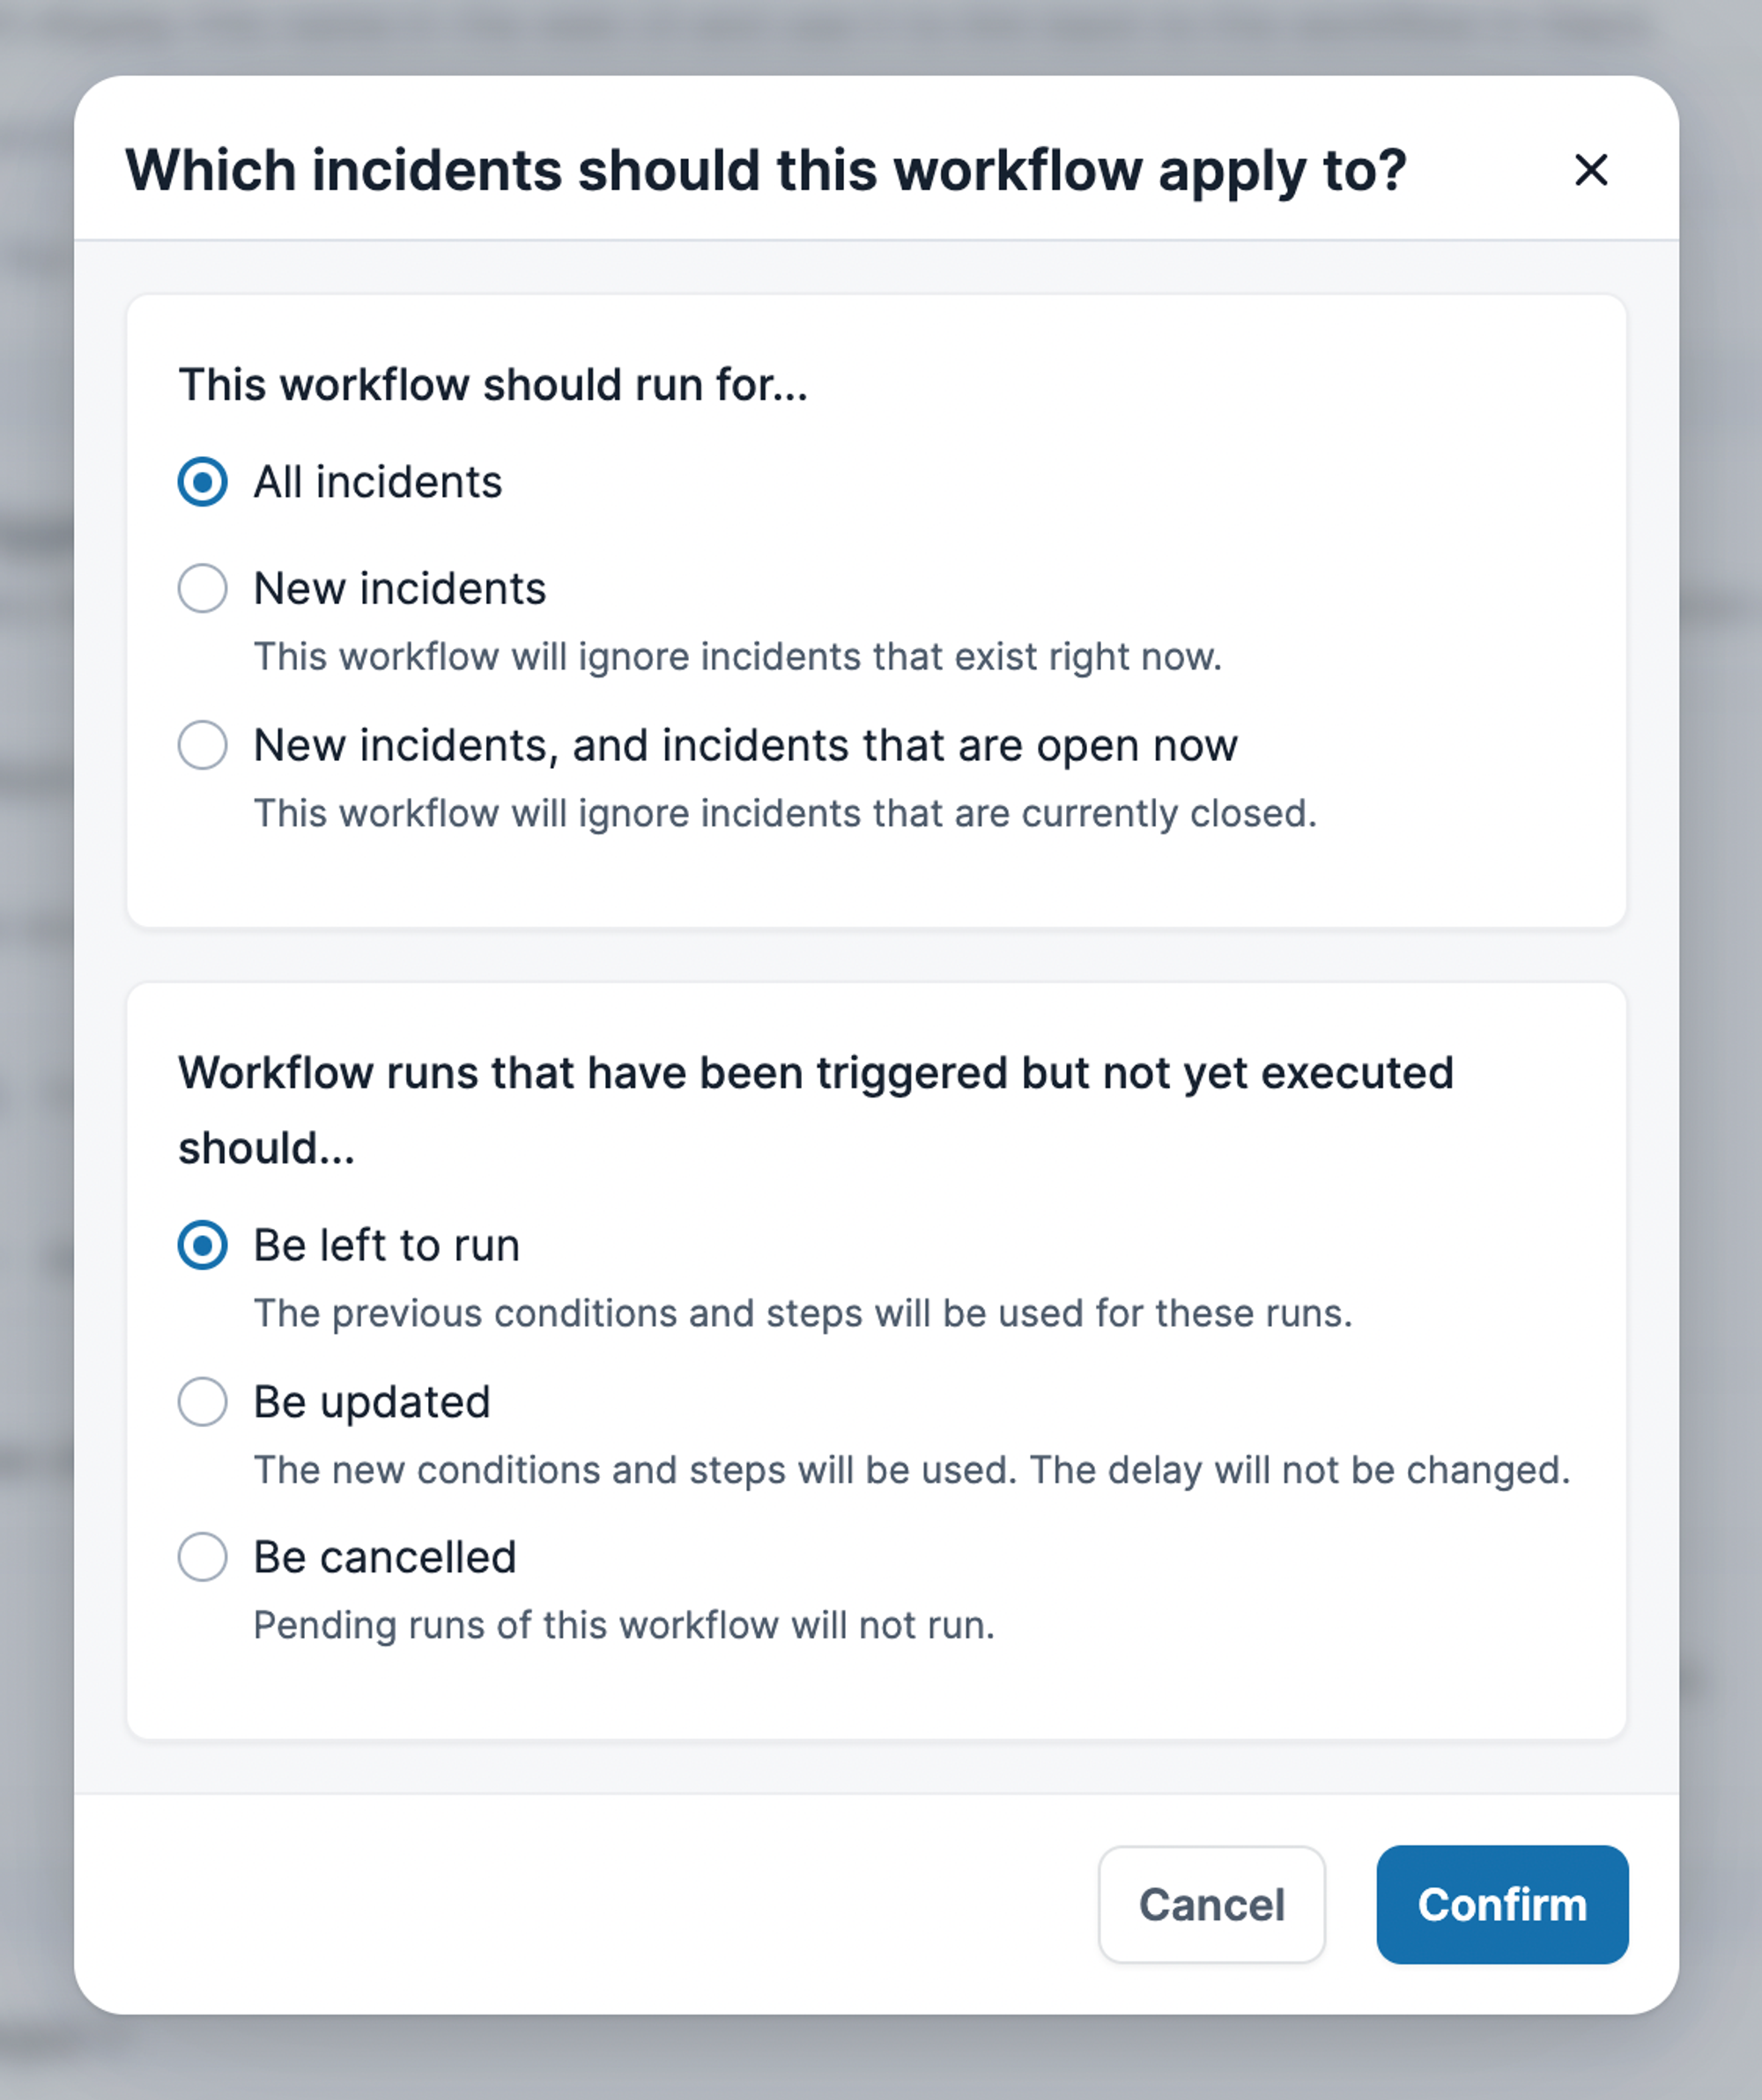Select the All incidents radio button
1762x2100 pixels.
pos(203,482)
